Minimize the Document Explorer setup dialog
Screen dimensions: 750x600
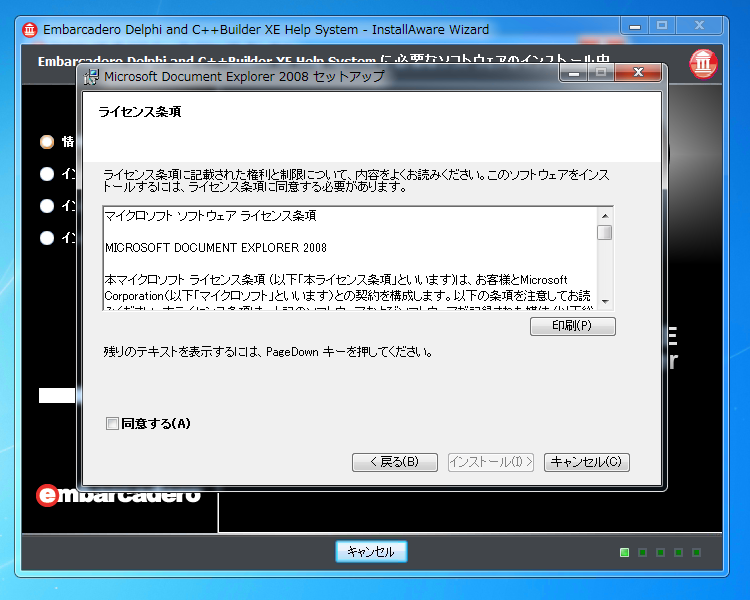coord(574,72)
